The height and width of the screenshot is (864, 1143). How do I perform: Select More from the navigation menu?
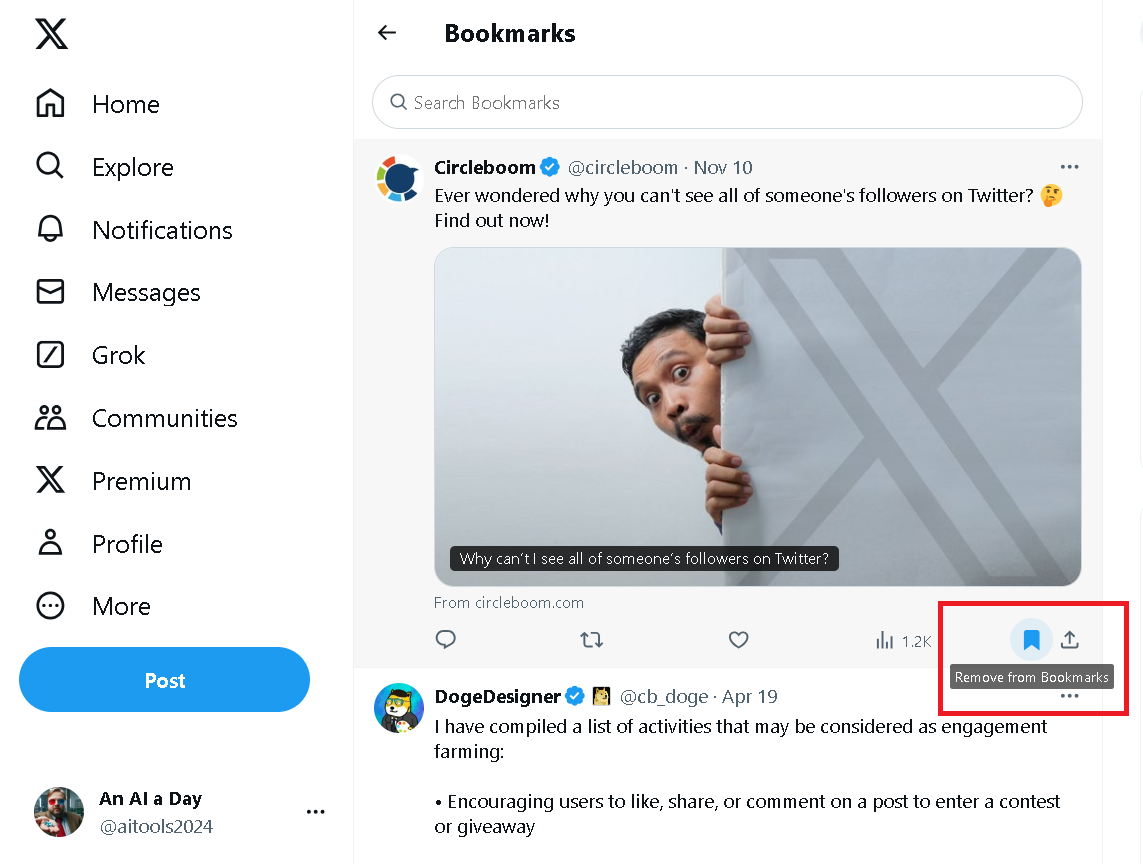tap(51, 605)
